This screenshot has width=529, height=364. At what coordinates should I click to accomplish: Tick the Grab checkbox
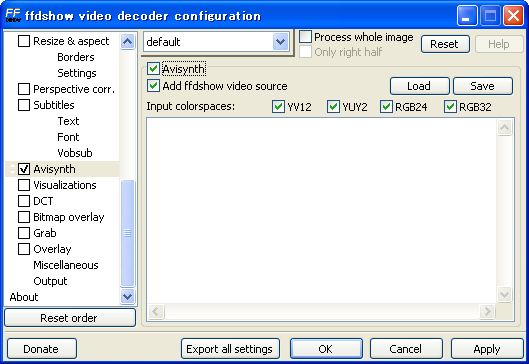pos(24,233)
